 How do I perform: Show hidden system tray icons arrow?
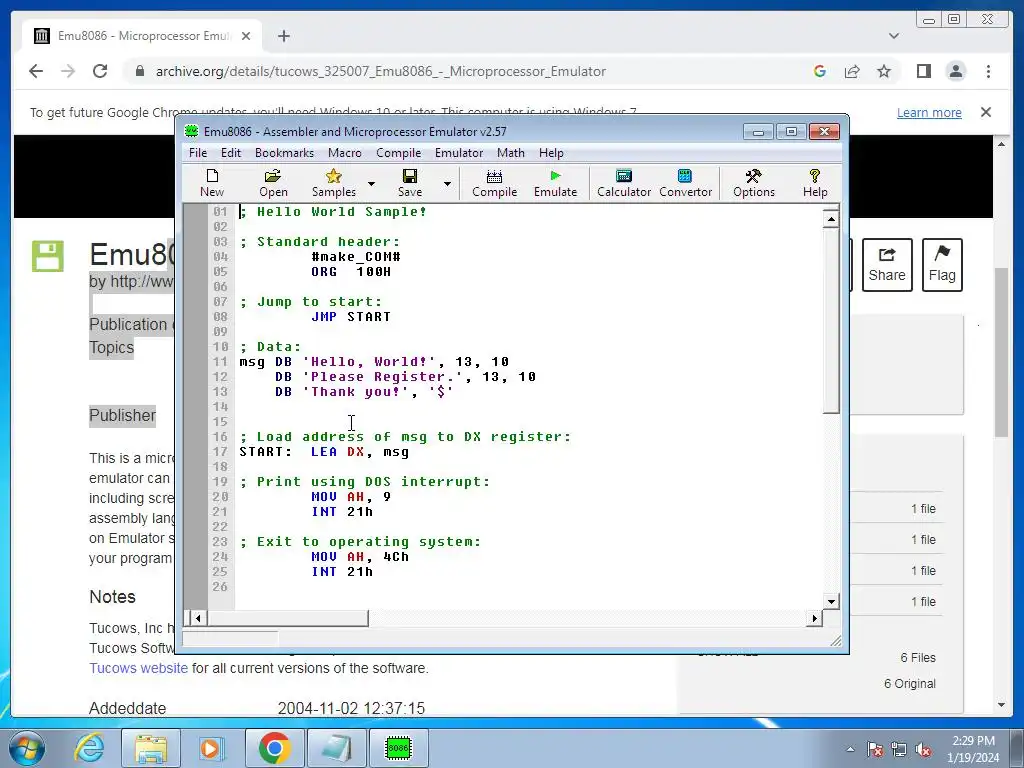[x=850, y=749]
